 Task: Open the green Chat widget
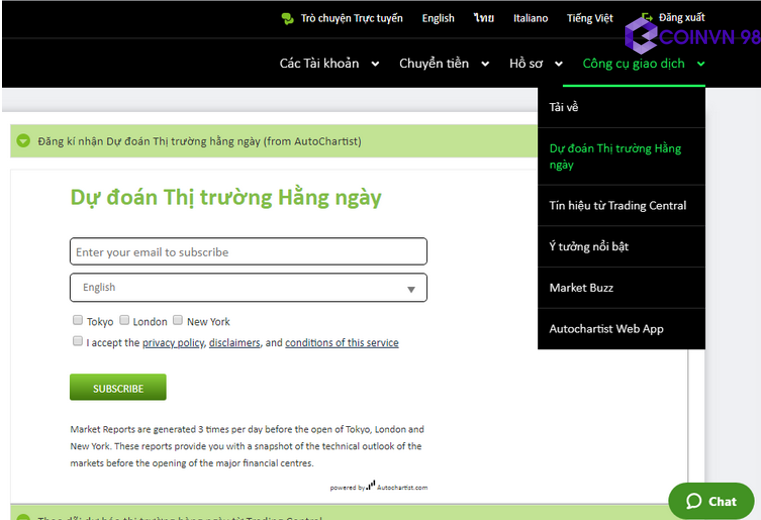(710, 501)
